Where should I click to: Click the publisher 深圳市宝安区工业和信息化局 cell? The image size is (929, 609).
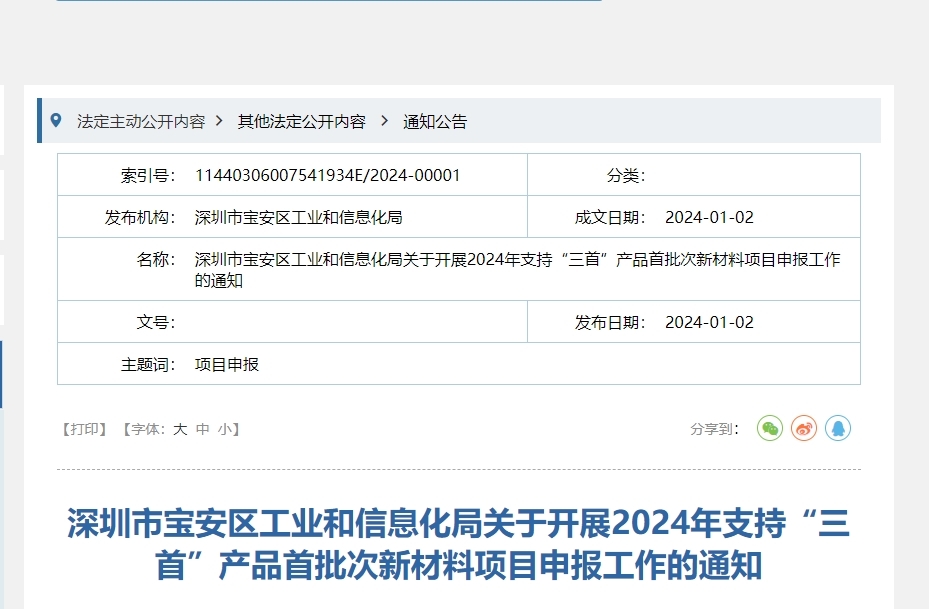[298, 217]
